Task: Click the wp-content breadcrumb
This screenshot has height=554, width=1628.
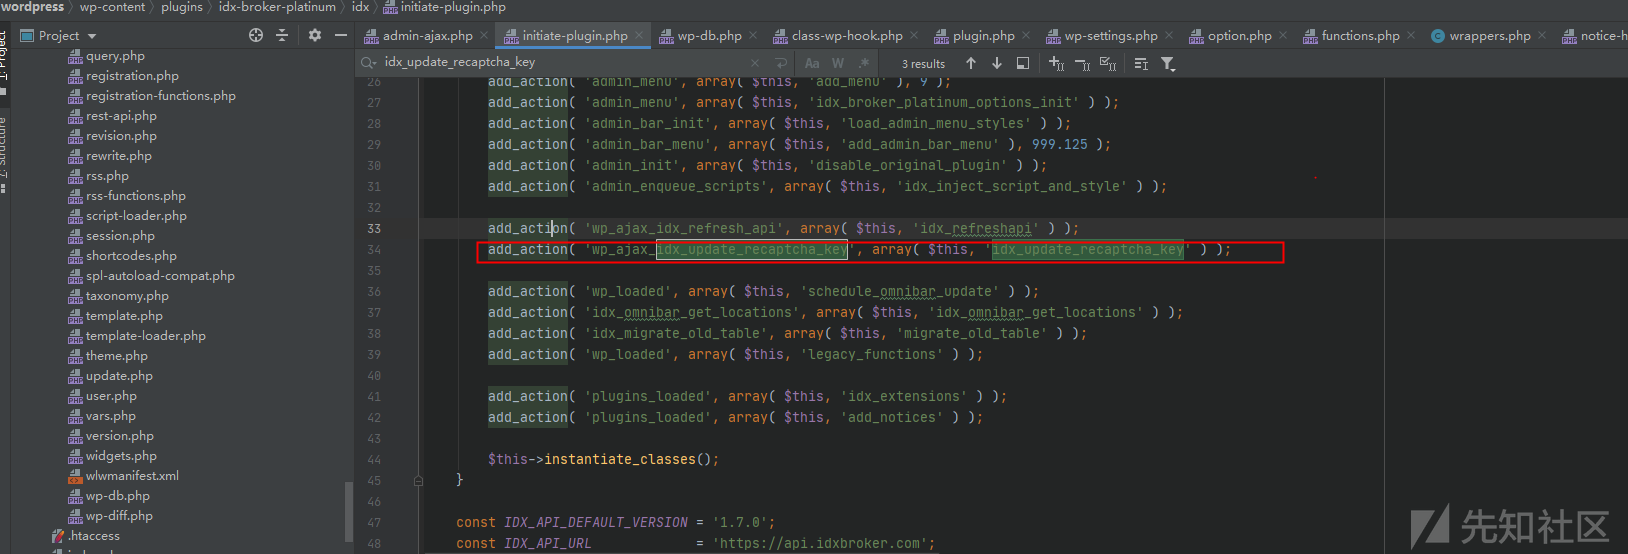Action: [x=112, y=7]
